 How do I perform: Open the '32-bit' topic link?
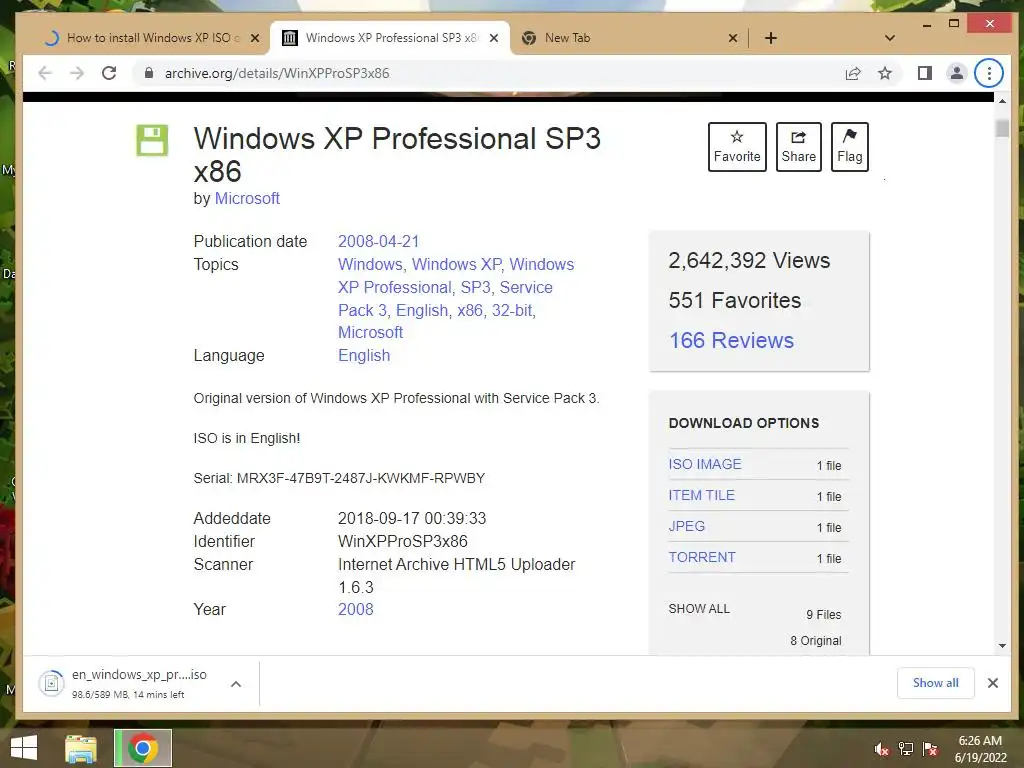(511, 310)
